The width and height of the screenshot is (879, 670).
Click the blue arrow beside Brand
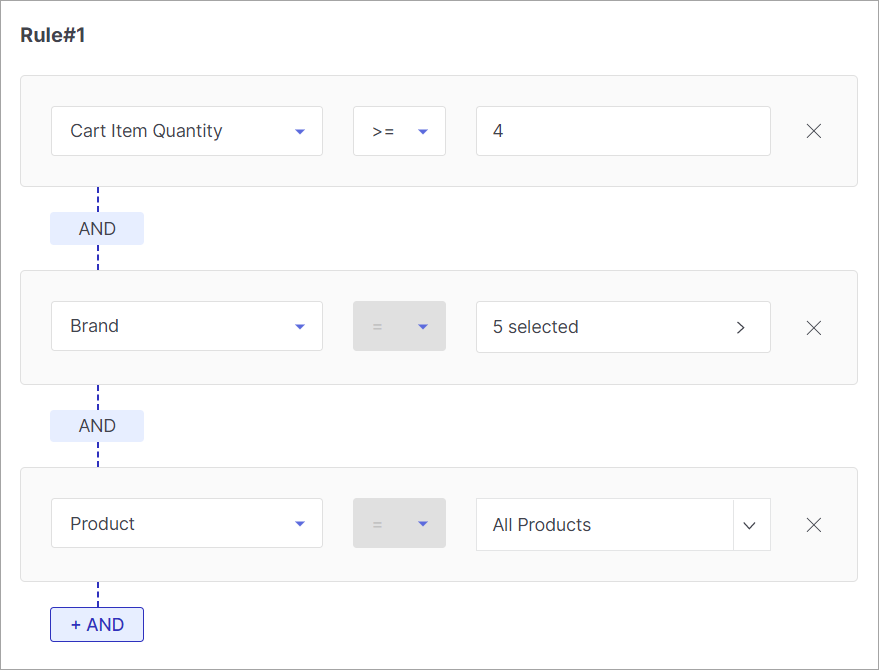[x=300, y=327]
